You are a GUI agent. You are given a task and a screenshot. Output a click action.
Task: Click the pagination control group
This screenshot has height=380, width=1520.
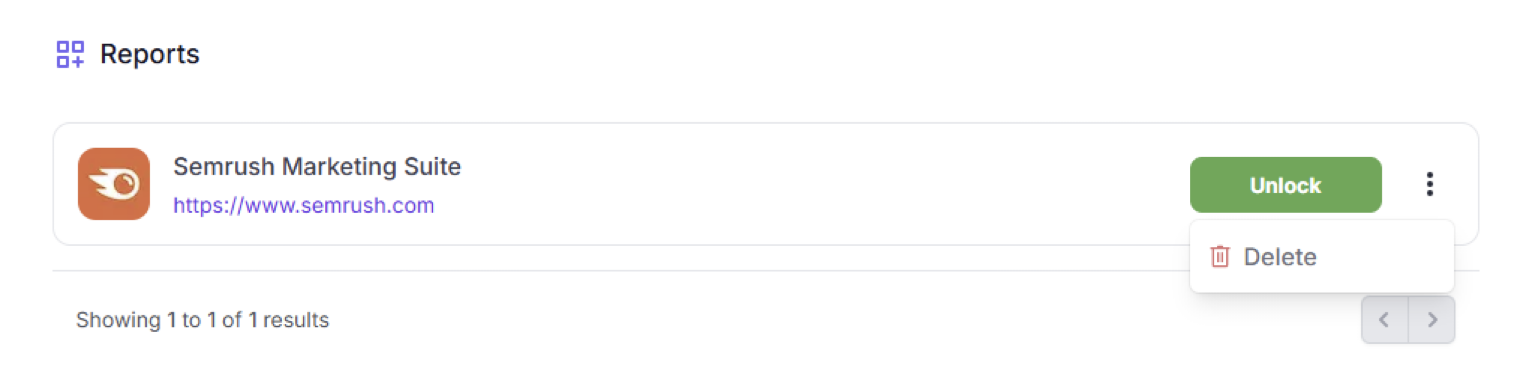1408,320
